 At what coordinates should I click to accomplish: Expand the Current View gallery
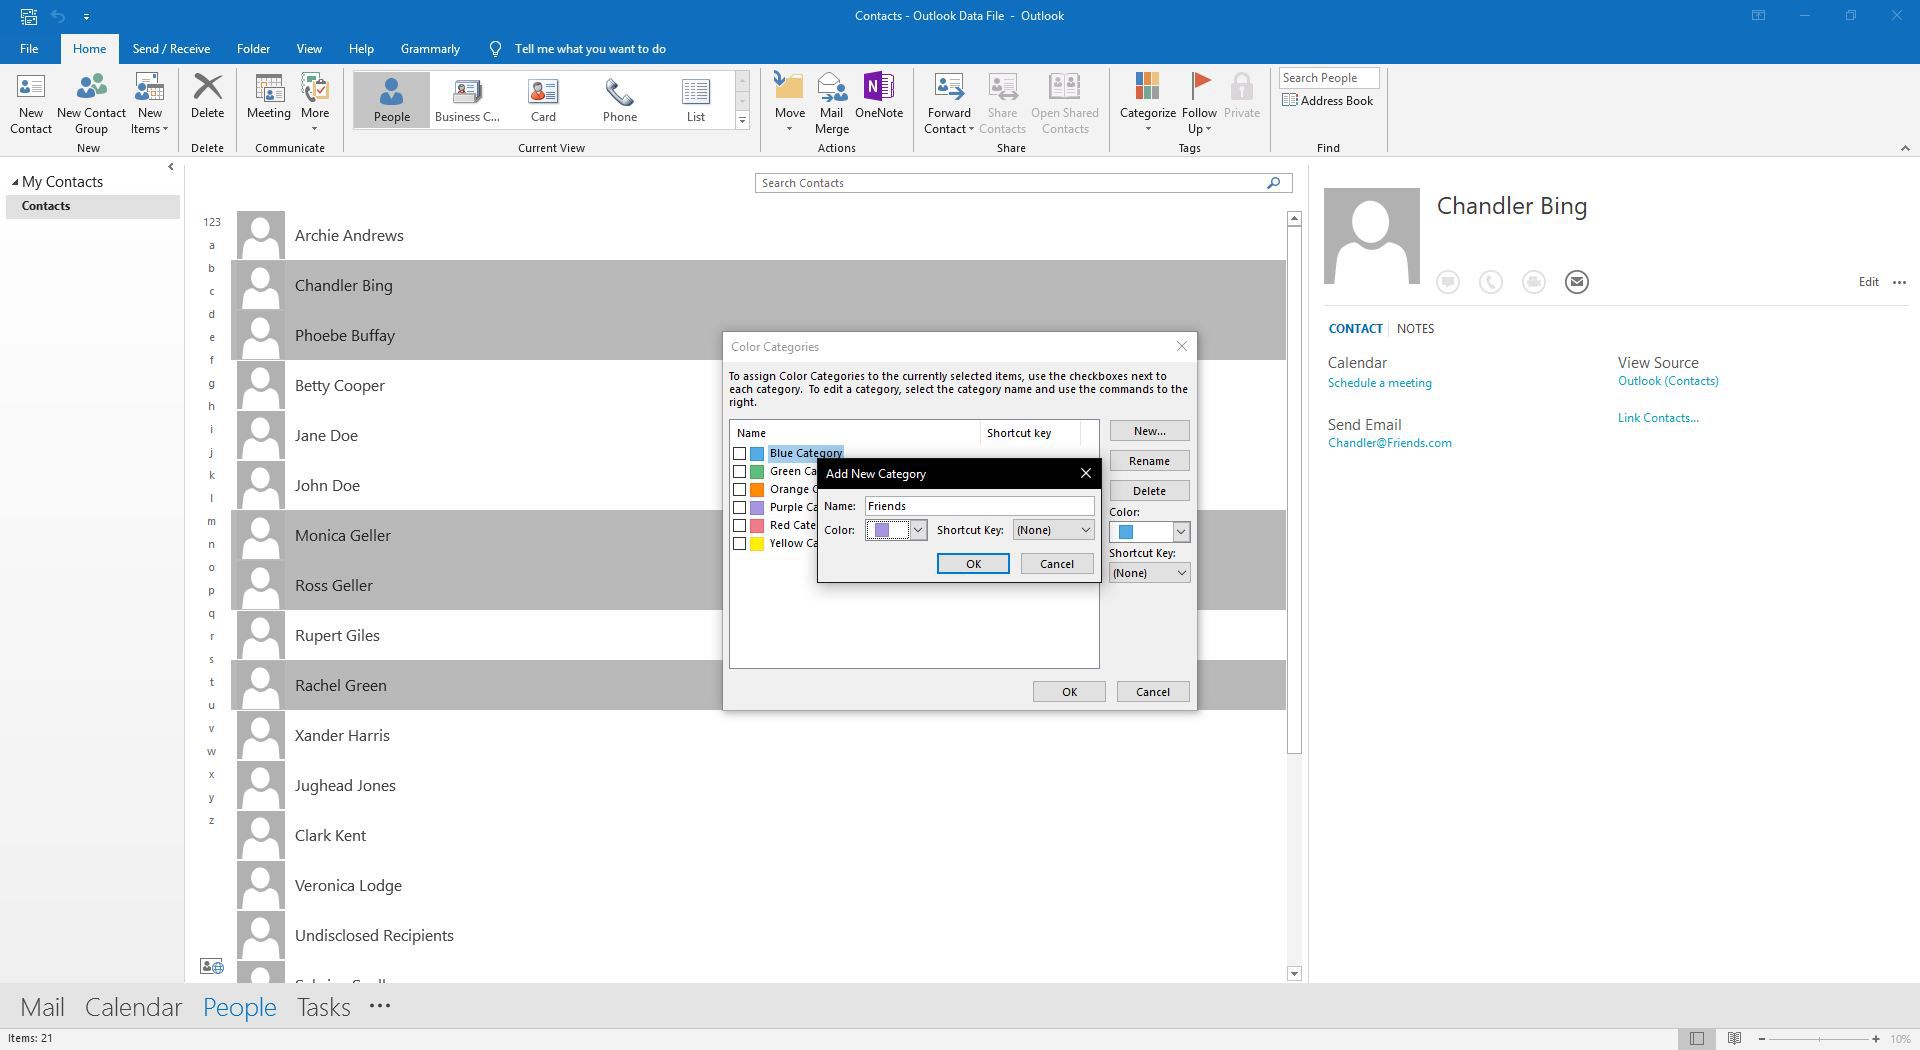tap(742, 120)
